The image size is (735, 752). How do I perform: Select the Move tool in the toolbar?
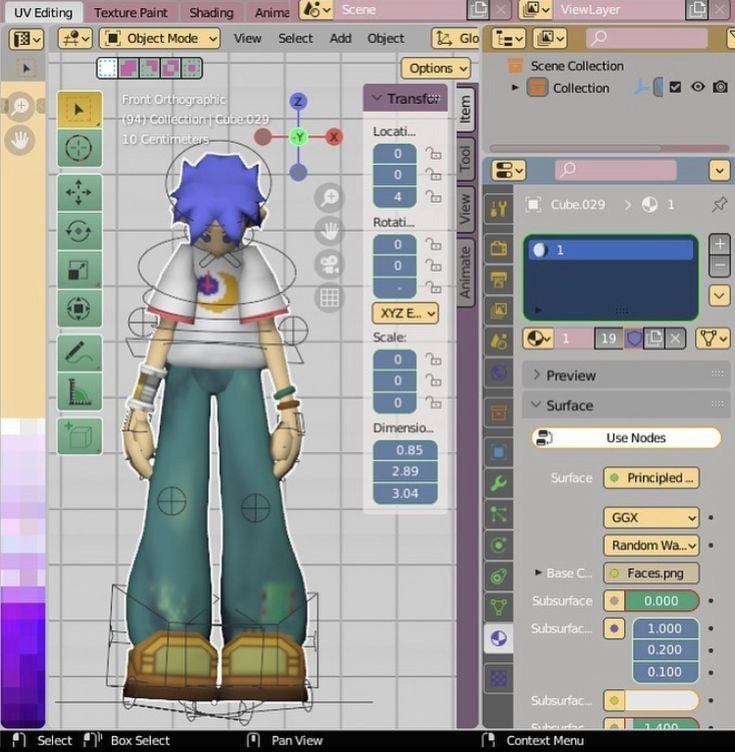78,191
